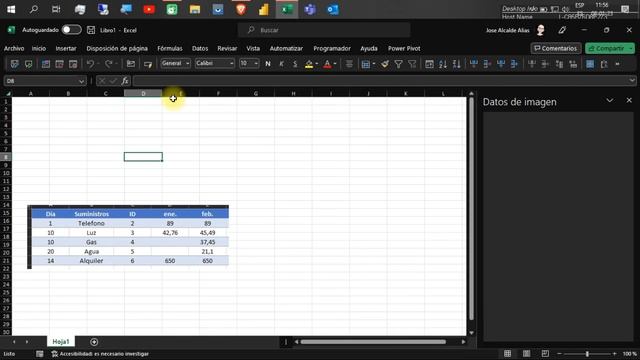640x360 pixels.
Task: Toggle italic formatting (K)
Action: (282, 64)
